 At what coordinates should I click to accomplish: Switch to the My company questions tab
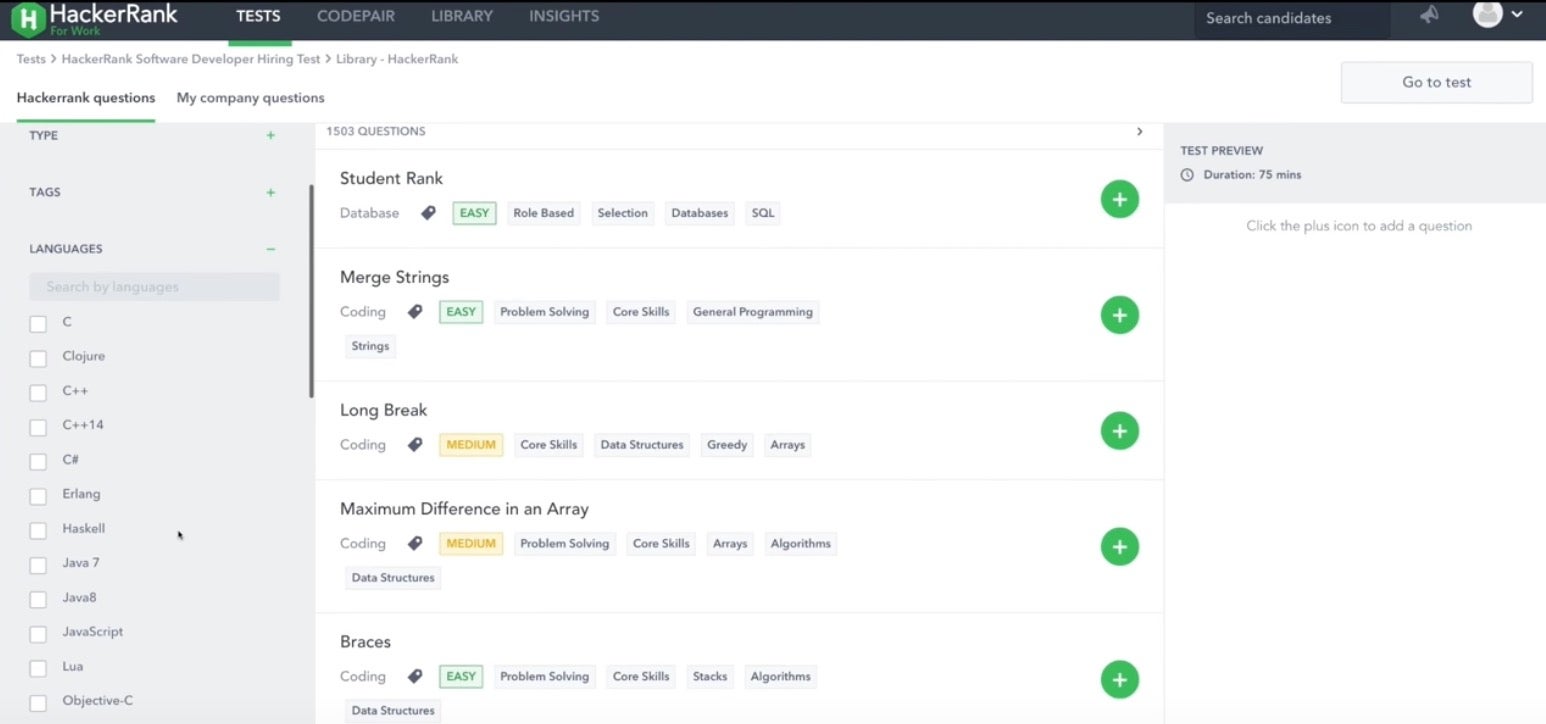click(x=250, y=97)
